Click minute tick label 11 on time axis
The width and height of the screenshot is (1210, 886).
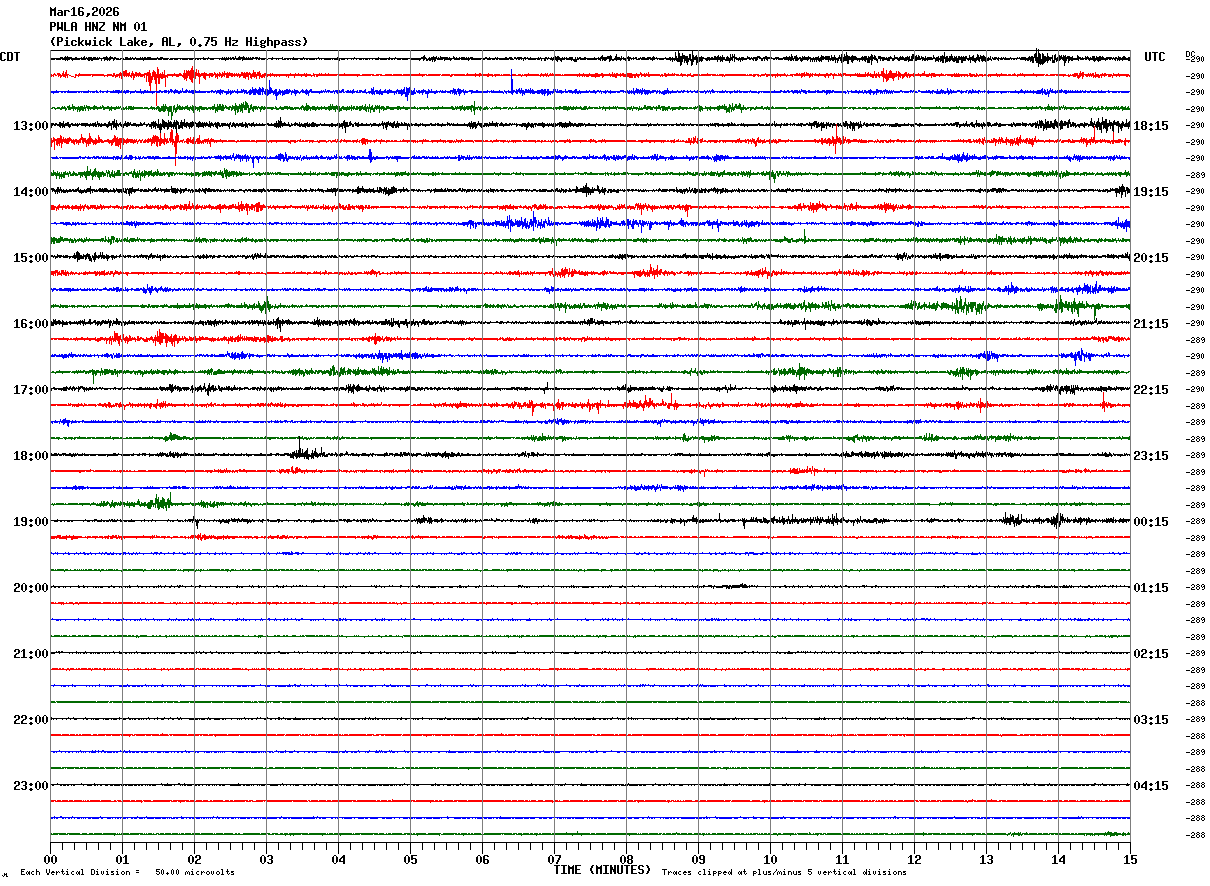842,859
